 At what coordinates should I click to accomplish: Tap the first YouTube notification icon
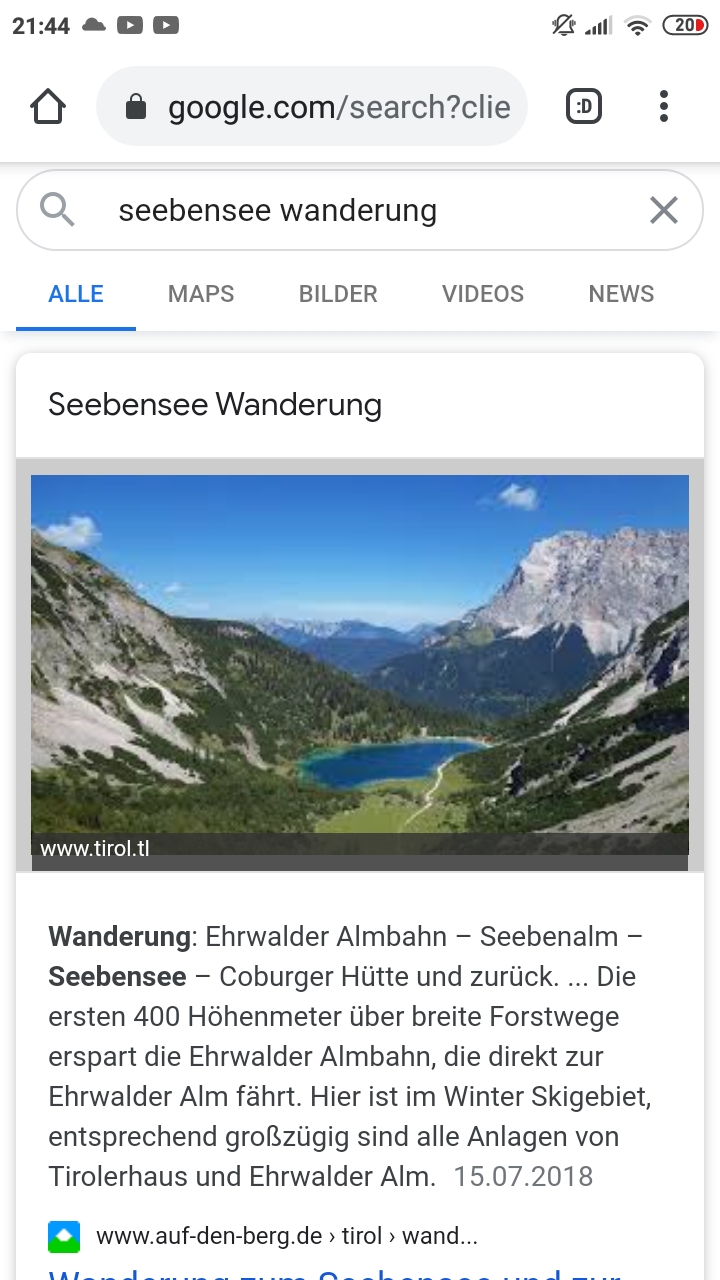click(x=130, y=26)
